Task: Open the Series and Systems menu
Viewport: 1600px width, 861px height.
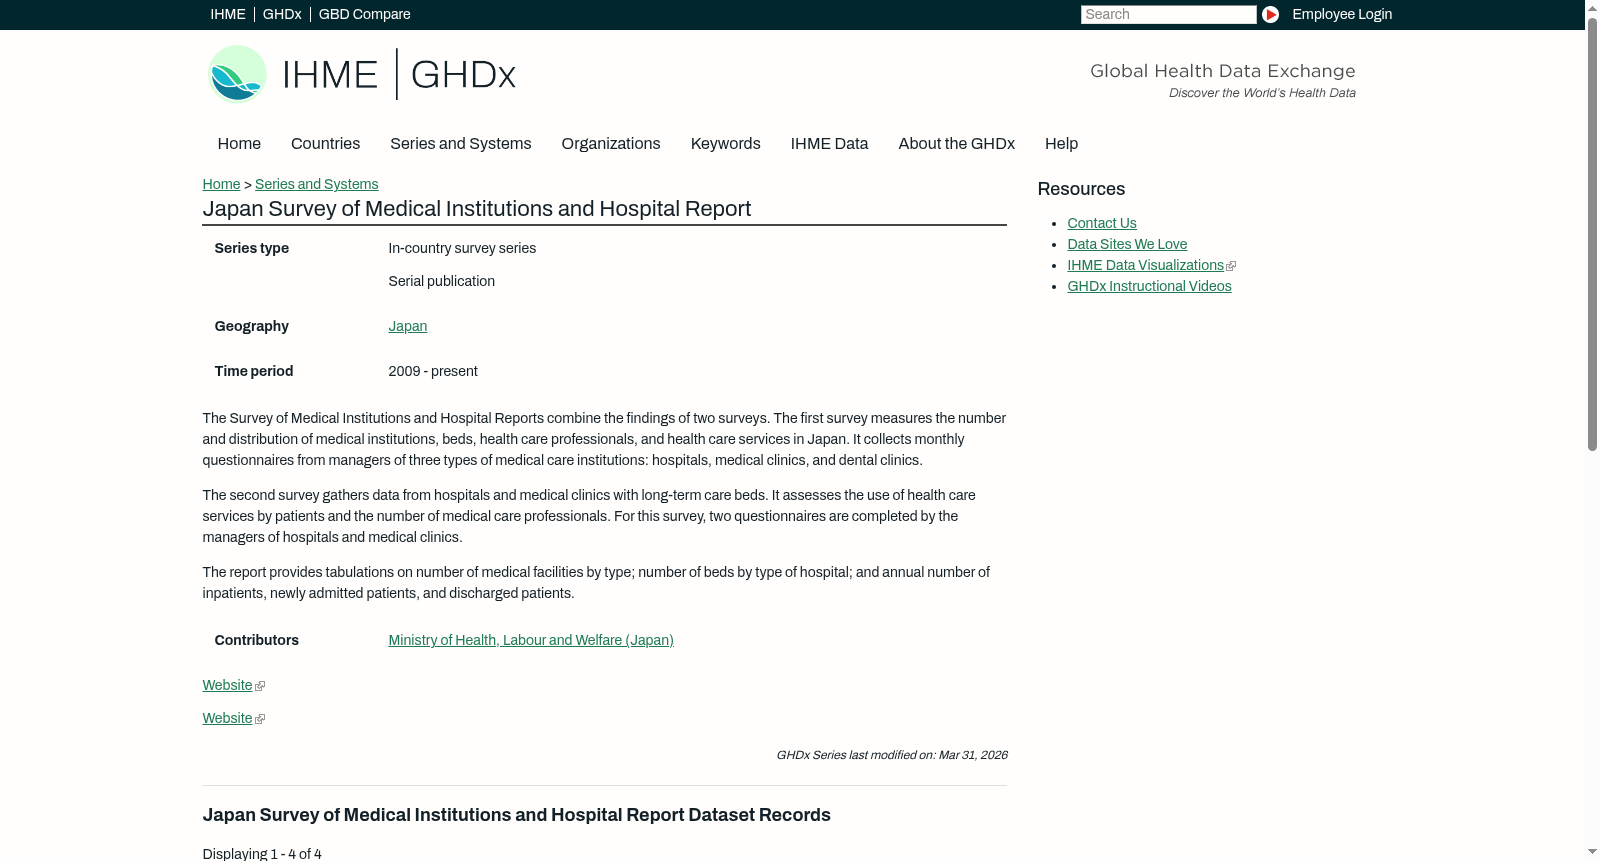Action: [x=460, y=144]
